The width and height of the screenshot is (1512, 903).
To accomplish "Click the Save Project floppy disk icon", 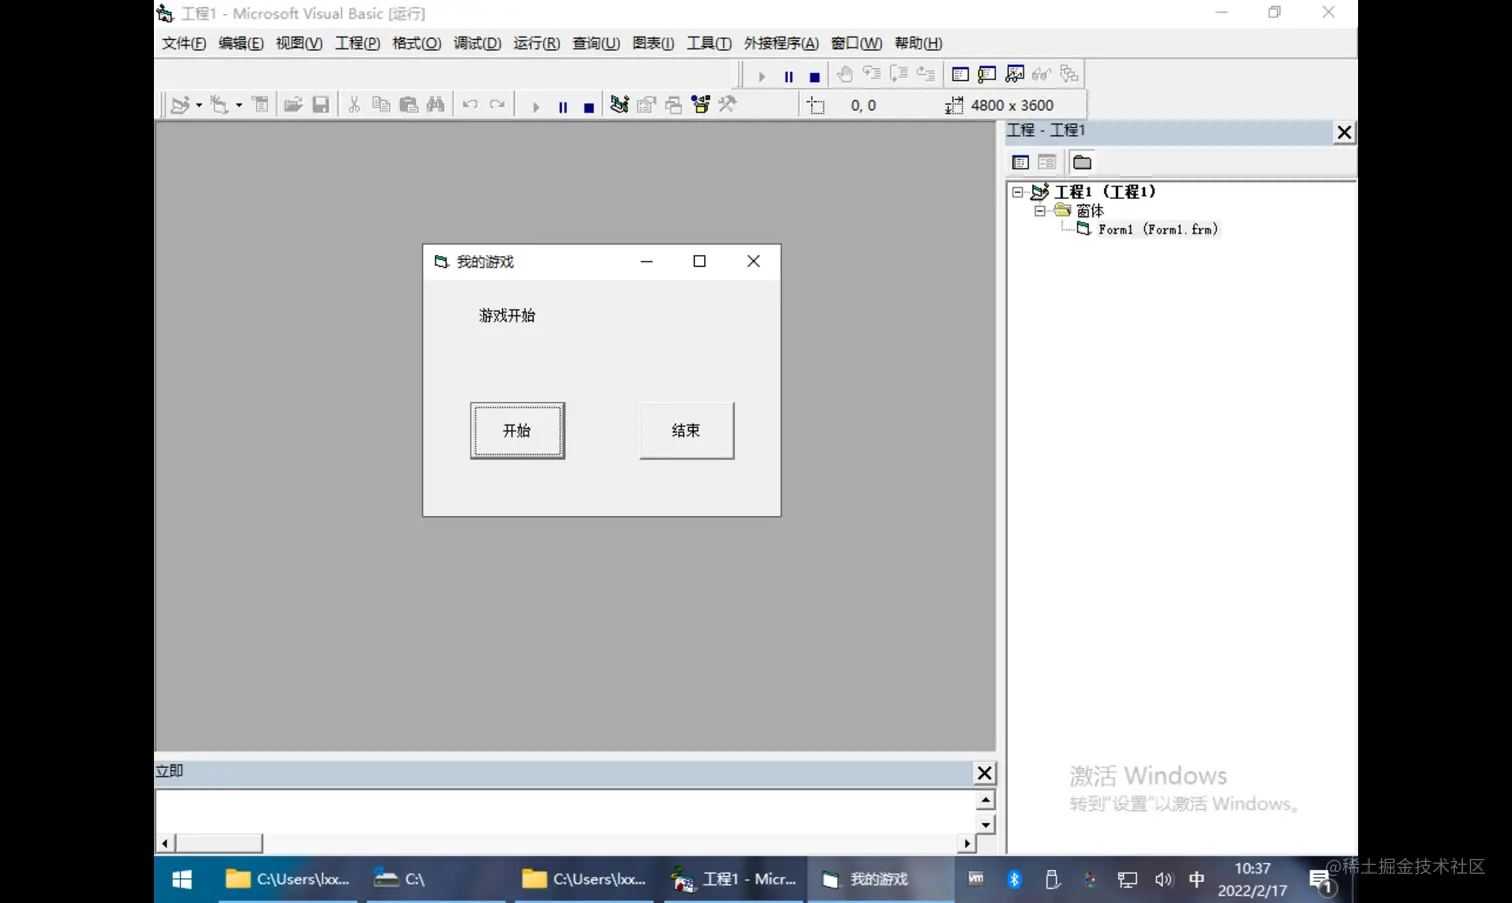I will pyautogui.click(x=321, y=105).
